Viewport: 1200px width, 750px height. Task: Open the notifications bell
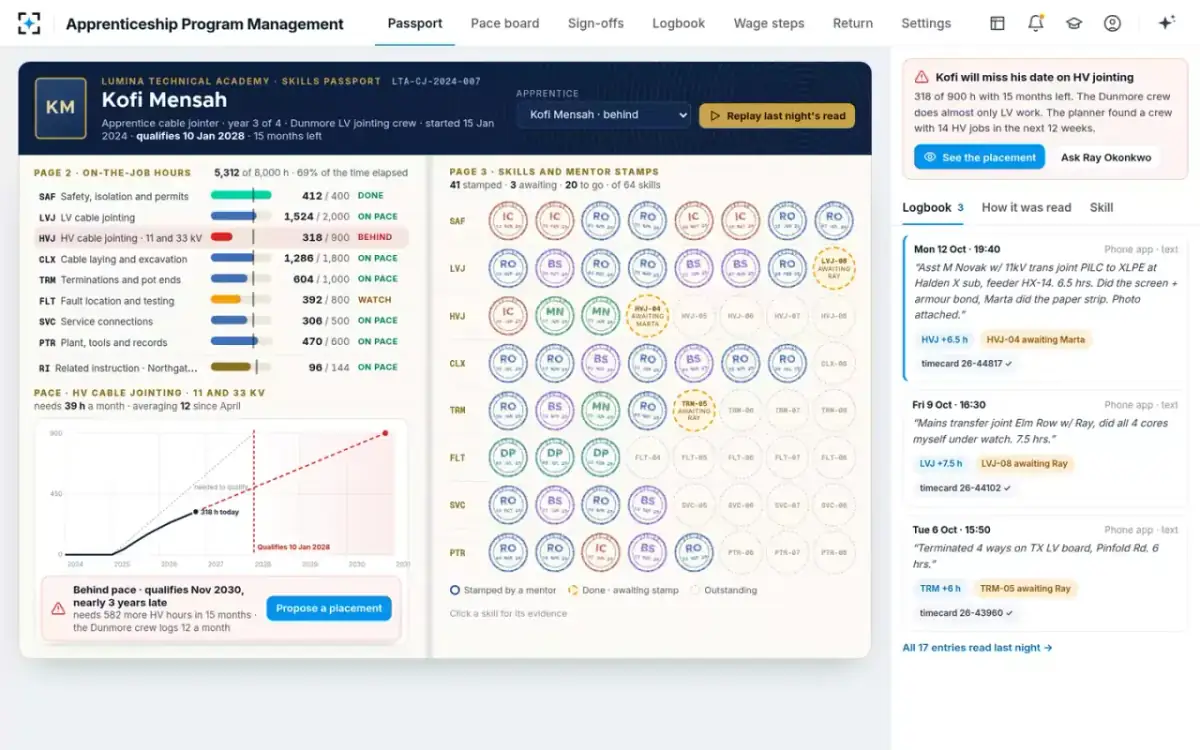(1036, 23)
